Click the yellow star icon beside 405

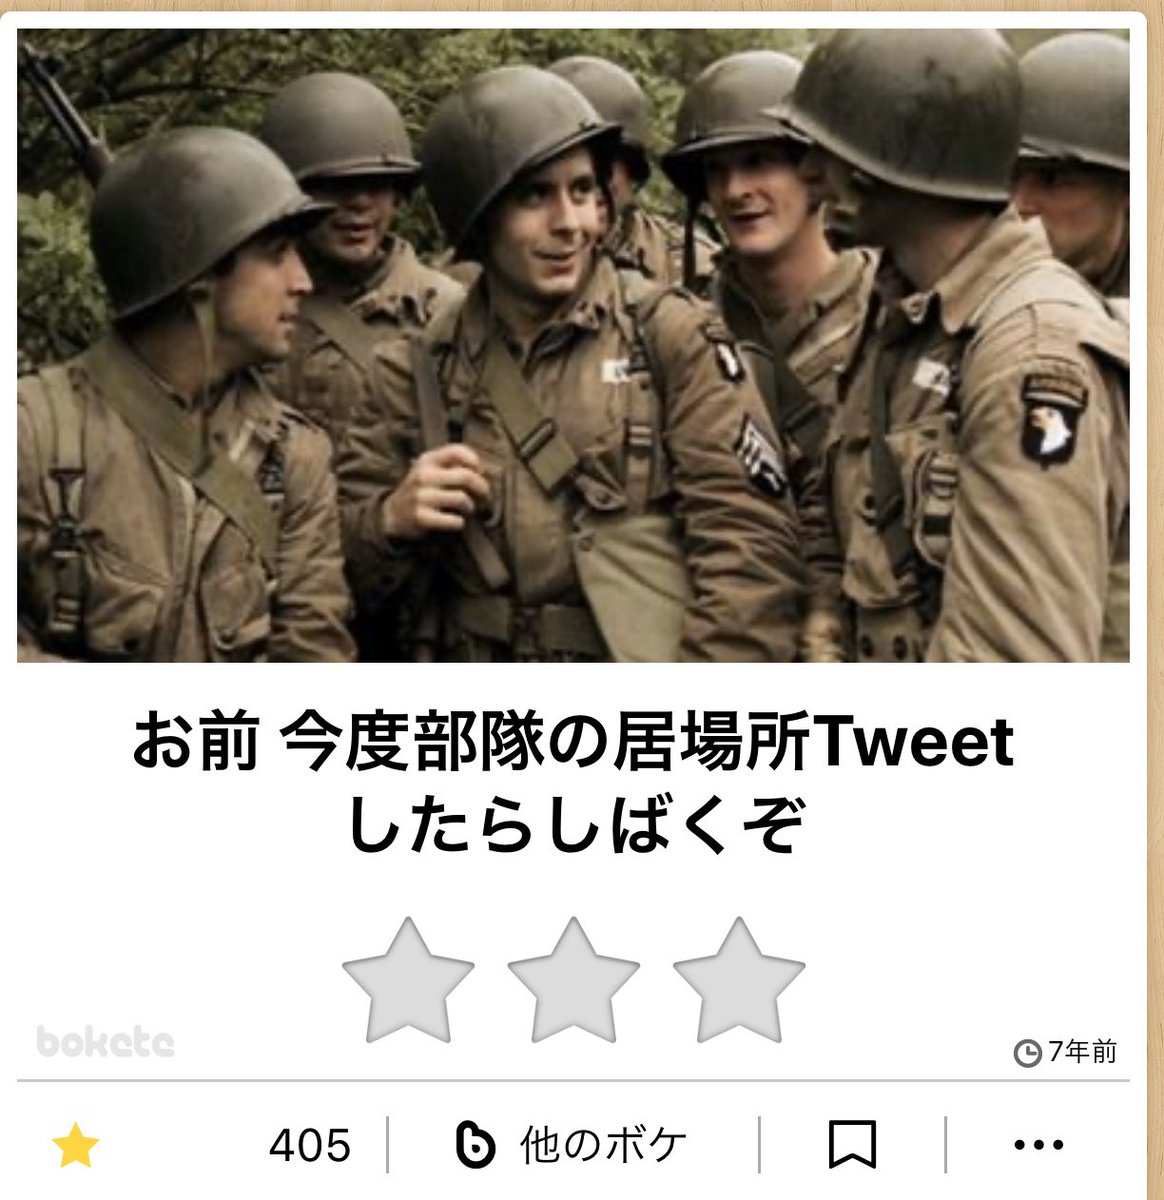[x=76, y=1145]
